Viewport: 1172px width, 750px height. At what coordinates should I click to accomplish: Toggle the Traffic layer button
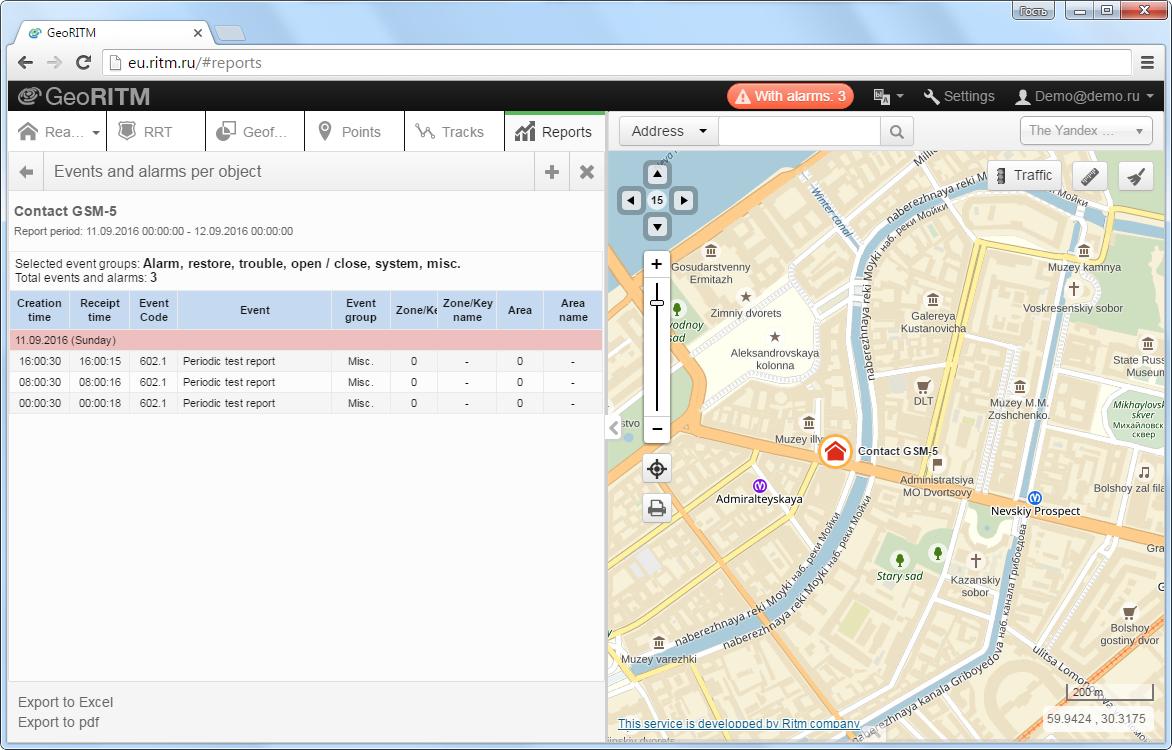(1024, 176)
